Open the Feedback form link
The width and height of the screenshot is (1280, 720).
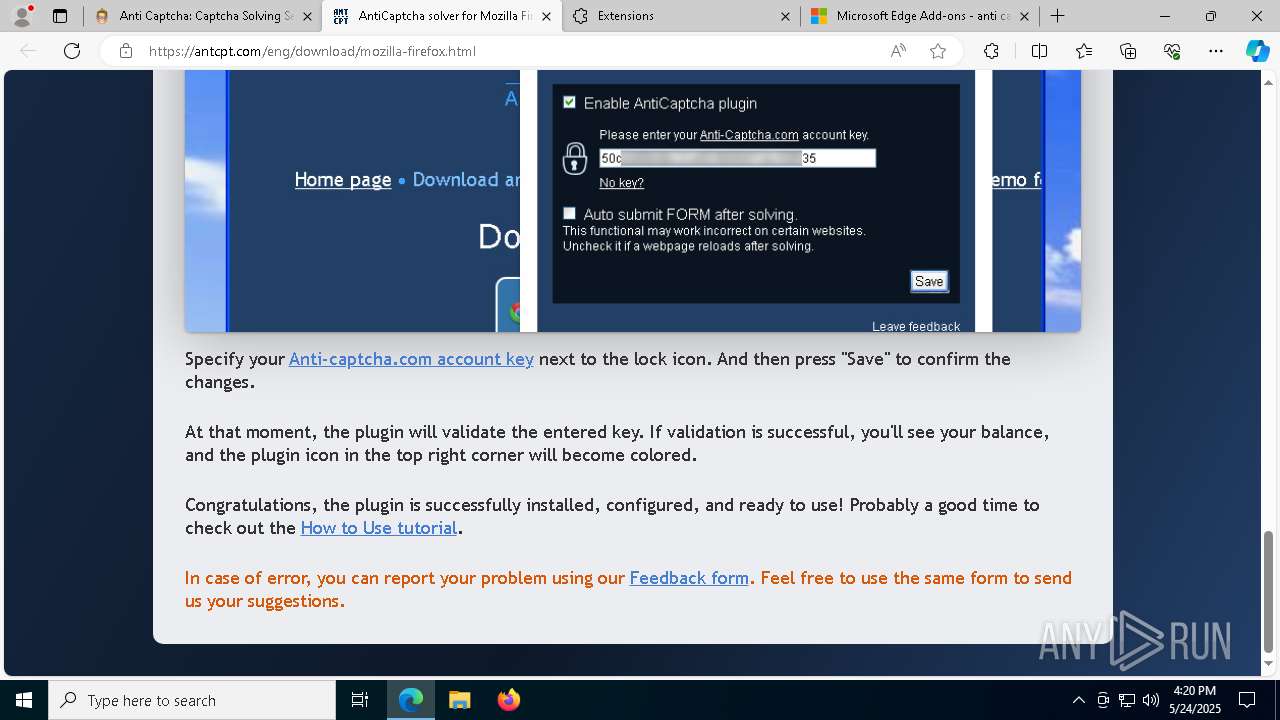coord(689,578)
